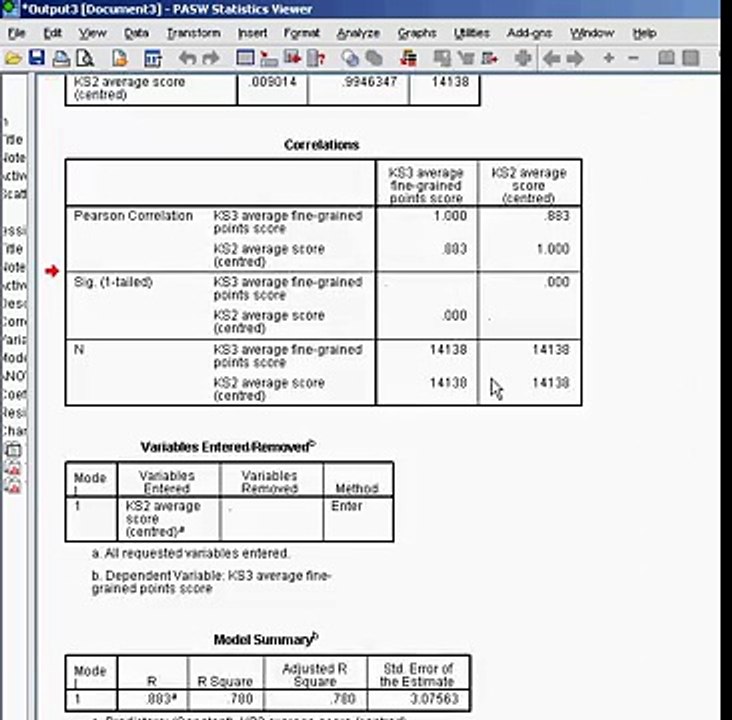Click the Variables info icon with question mark
The width and height of the screenshot is (732, 720).
[317, 58]
